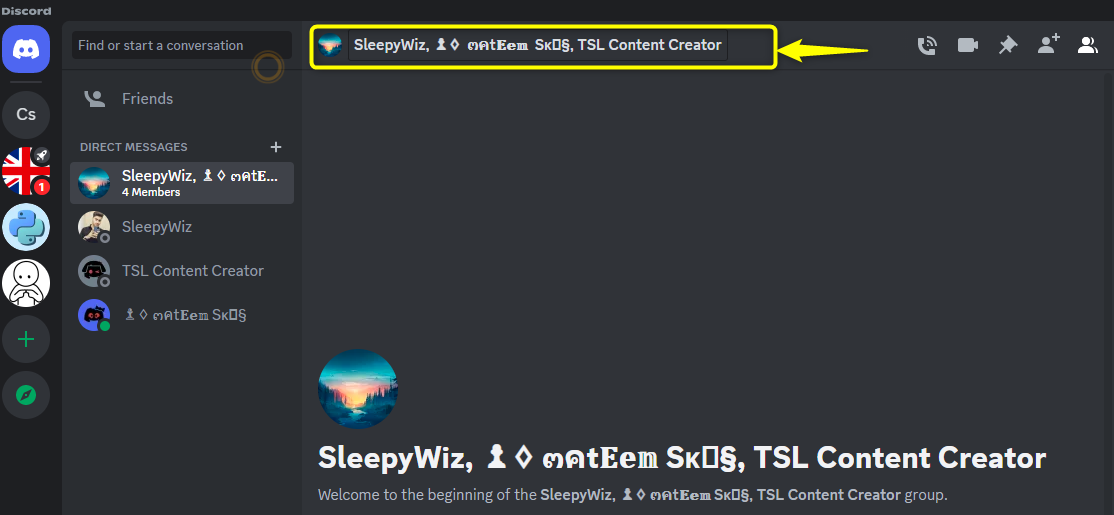Add a server with the plus button
Viewport: 1114px width, 515px height.
(x=26, y=340)
